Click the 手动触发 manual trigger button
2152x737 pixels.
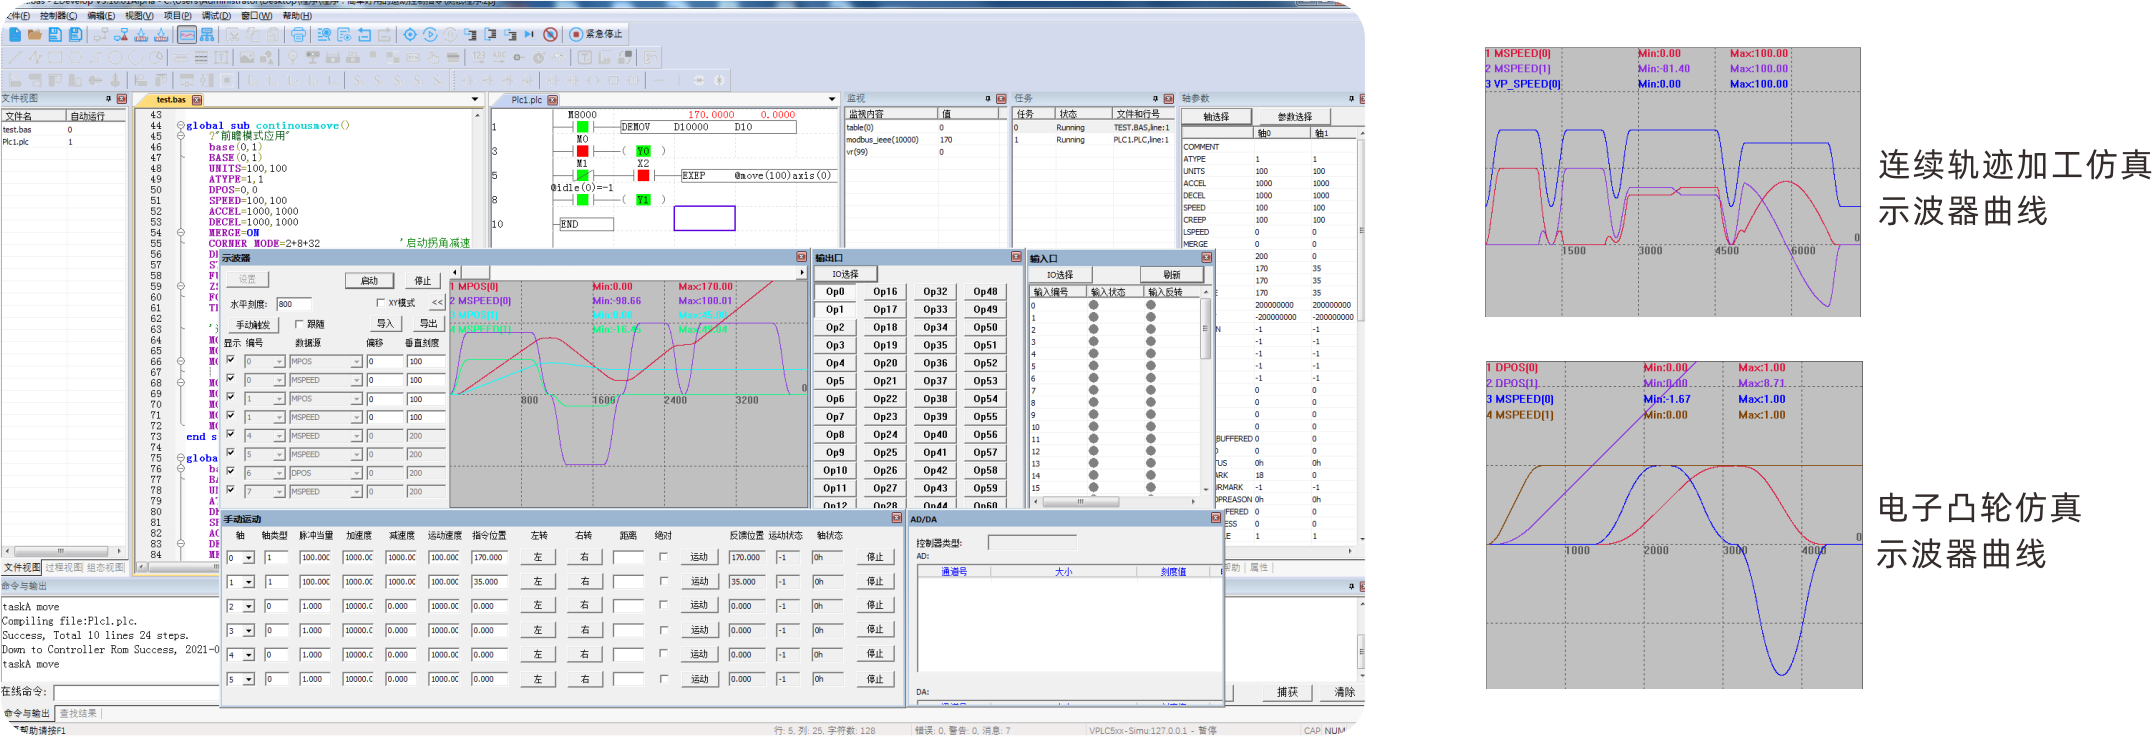click(x=253, y=325)
